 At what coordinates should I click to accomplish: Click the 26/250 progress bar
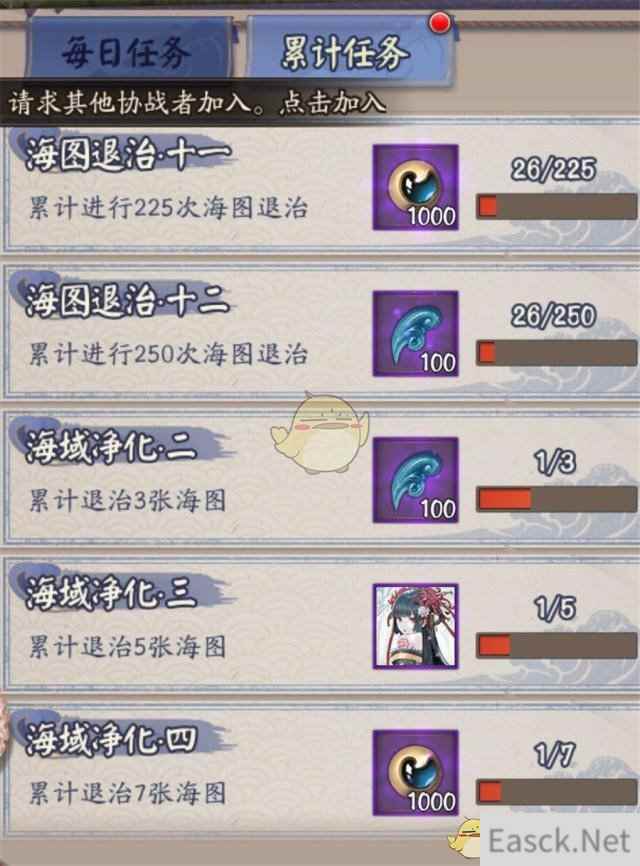[557, 353]
